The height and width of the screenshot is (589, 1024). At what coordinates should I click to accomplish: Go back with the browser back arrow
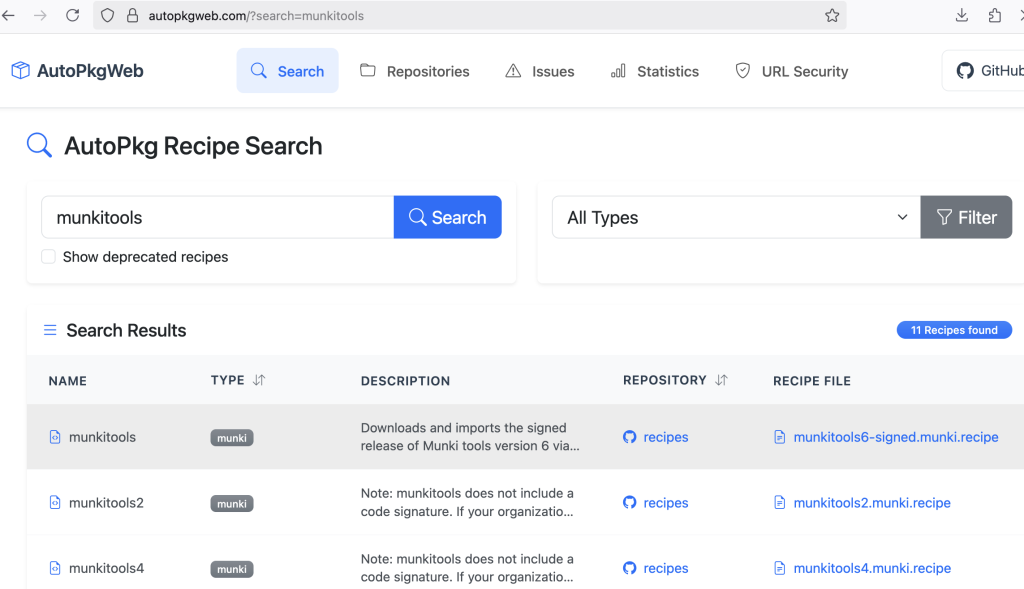[8, 15]
